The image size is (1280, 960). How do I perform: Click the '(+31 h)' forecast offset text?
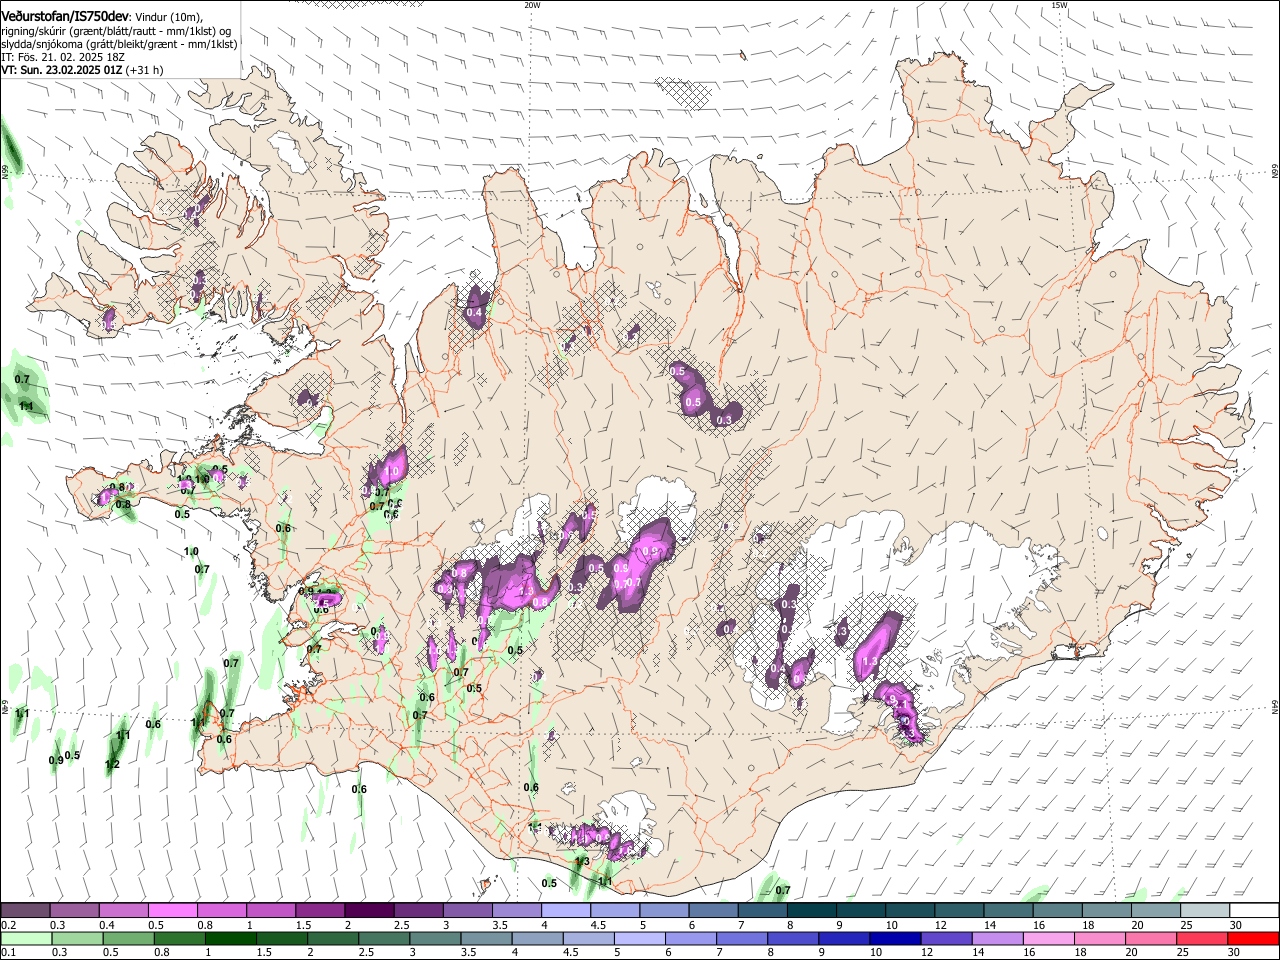(145, 70)
